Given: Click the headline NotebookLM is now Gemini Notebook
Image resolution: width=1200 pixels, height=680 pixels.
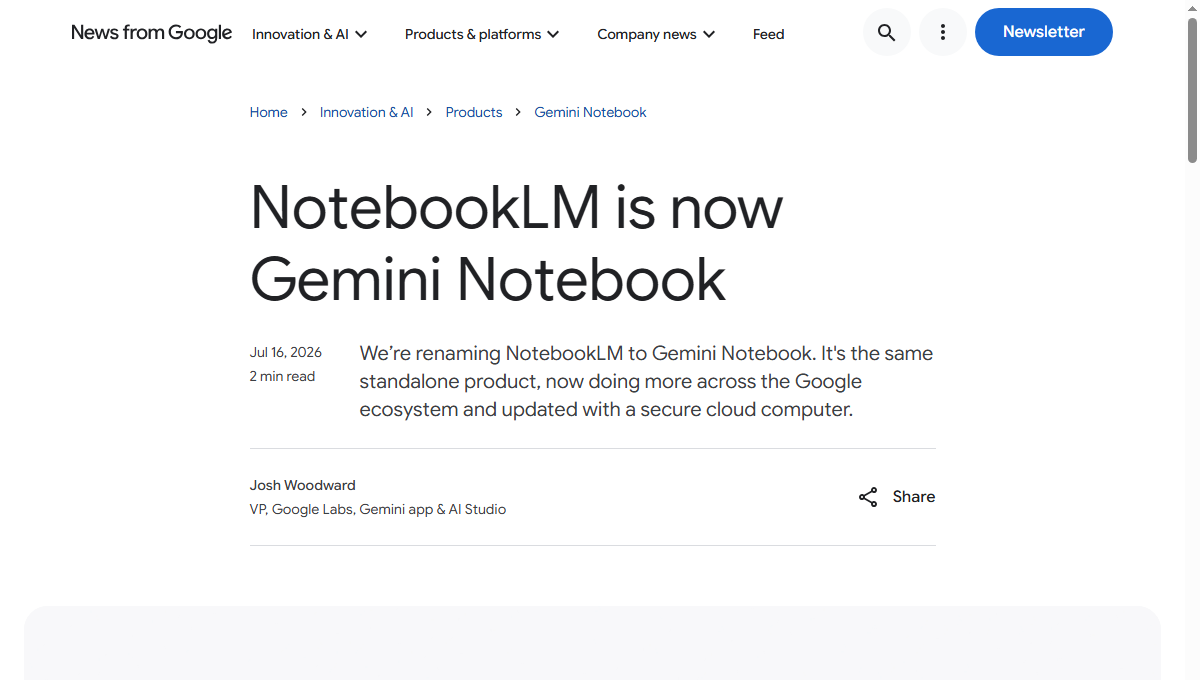Looking at the screenshot, I should 517,243.
